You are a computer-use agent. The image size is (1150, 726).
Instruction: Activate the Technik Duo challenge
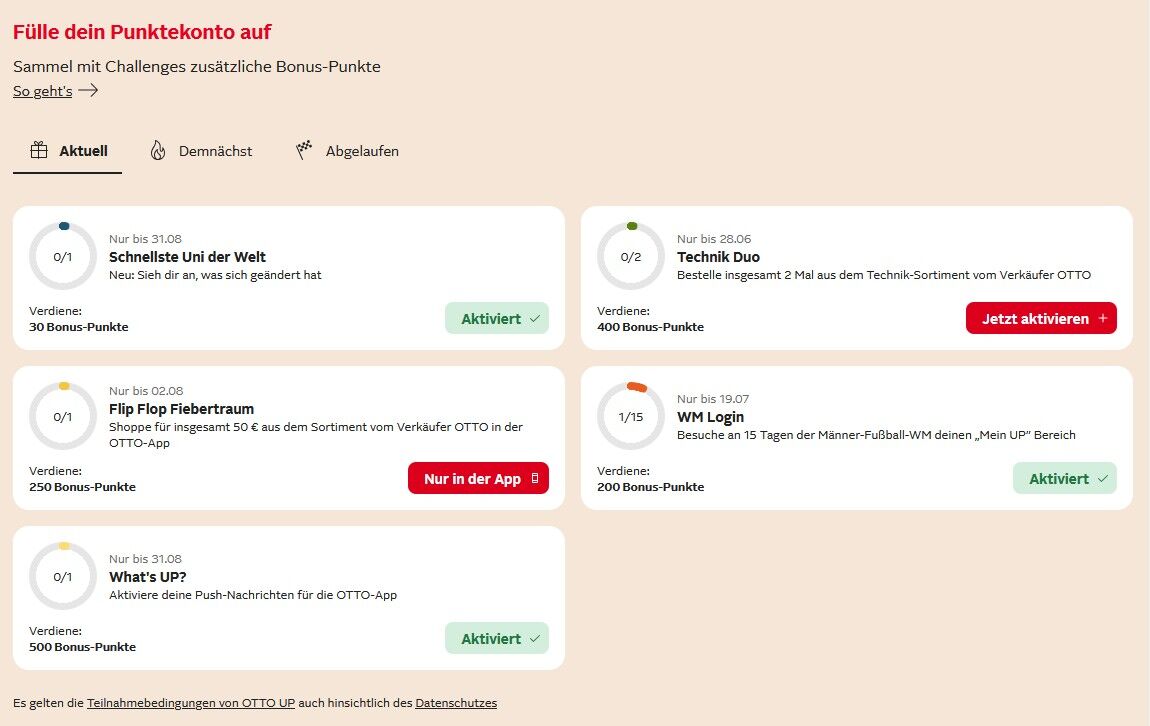point(1041,318)
